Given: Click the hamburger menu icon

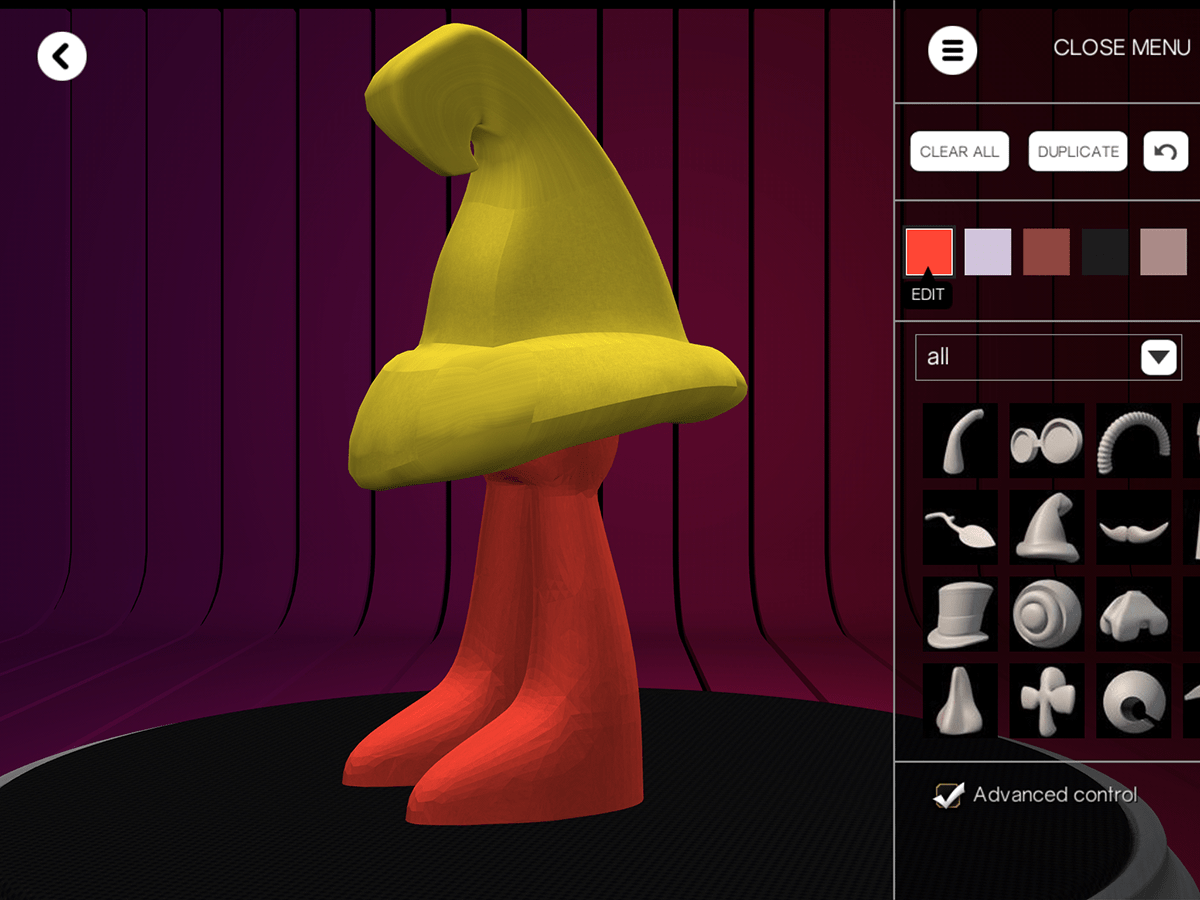Looking at the screenshot, I should 952,50.
